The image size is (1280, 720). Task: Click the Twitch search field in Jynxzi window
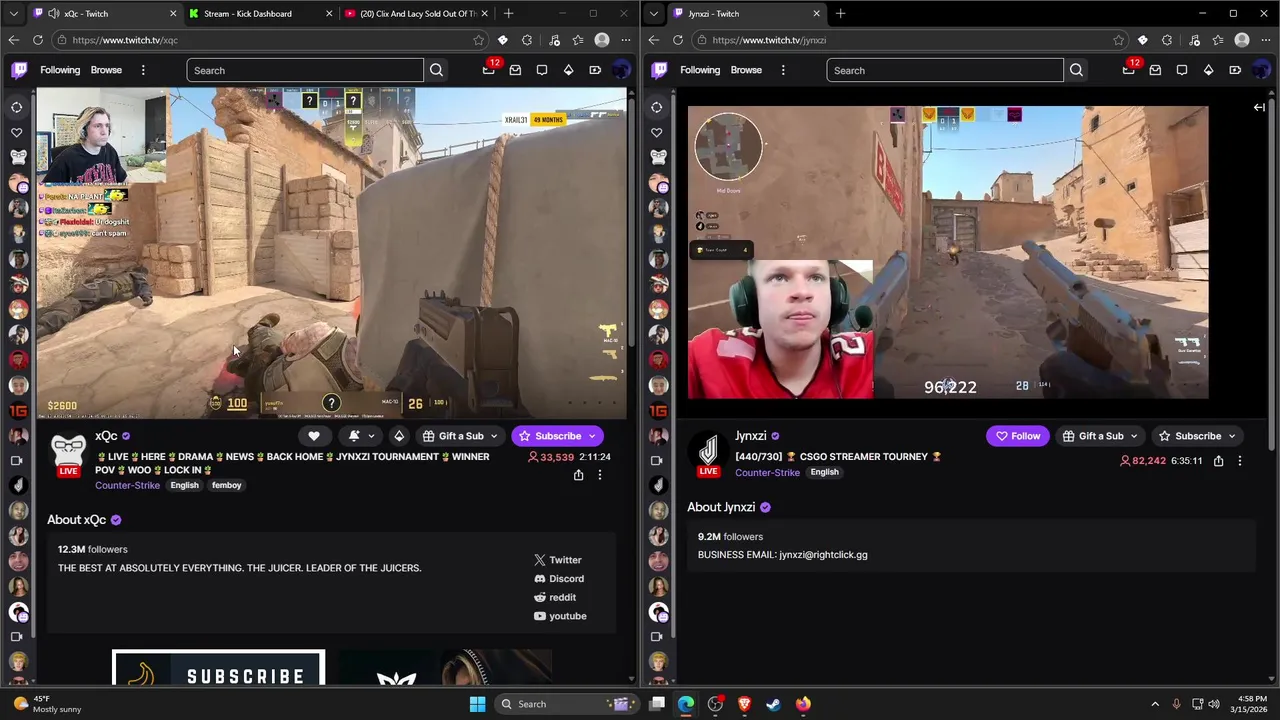[945, 70]
